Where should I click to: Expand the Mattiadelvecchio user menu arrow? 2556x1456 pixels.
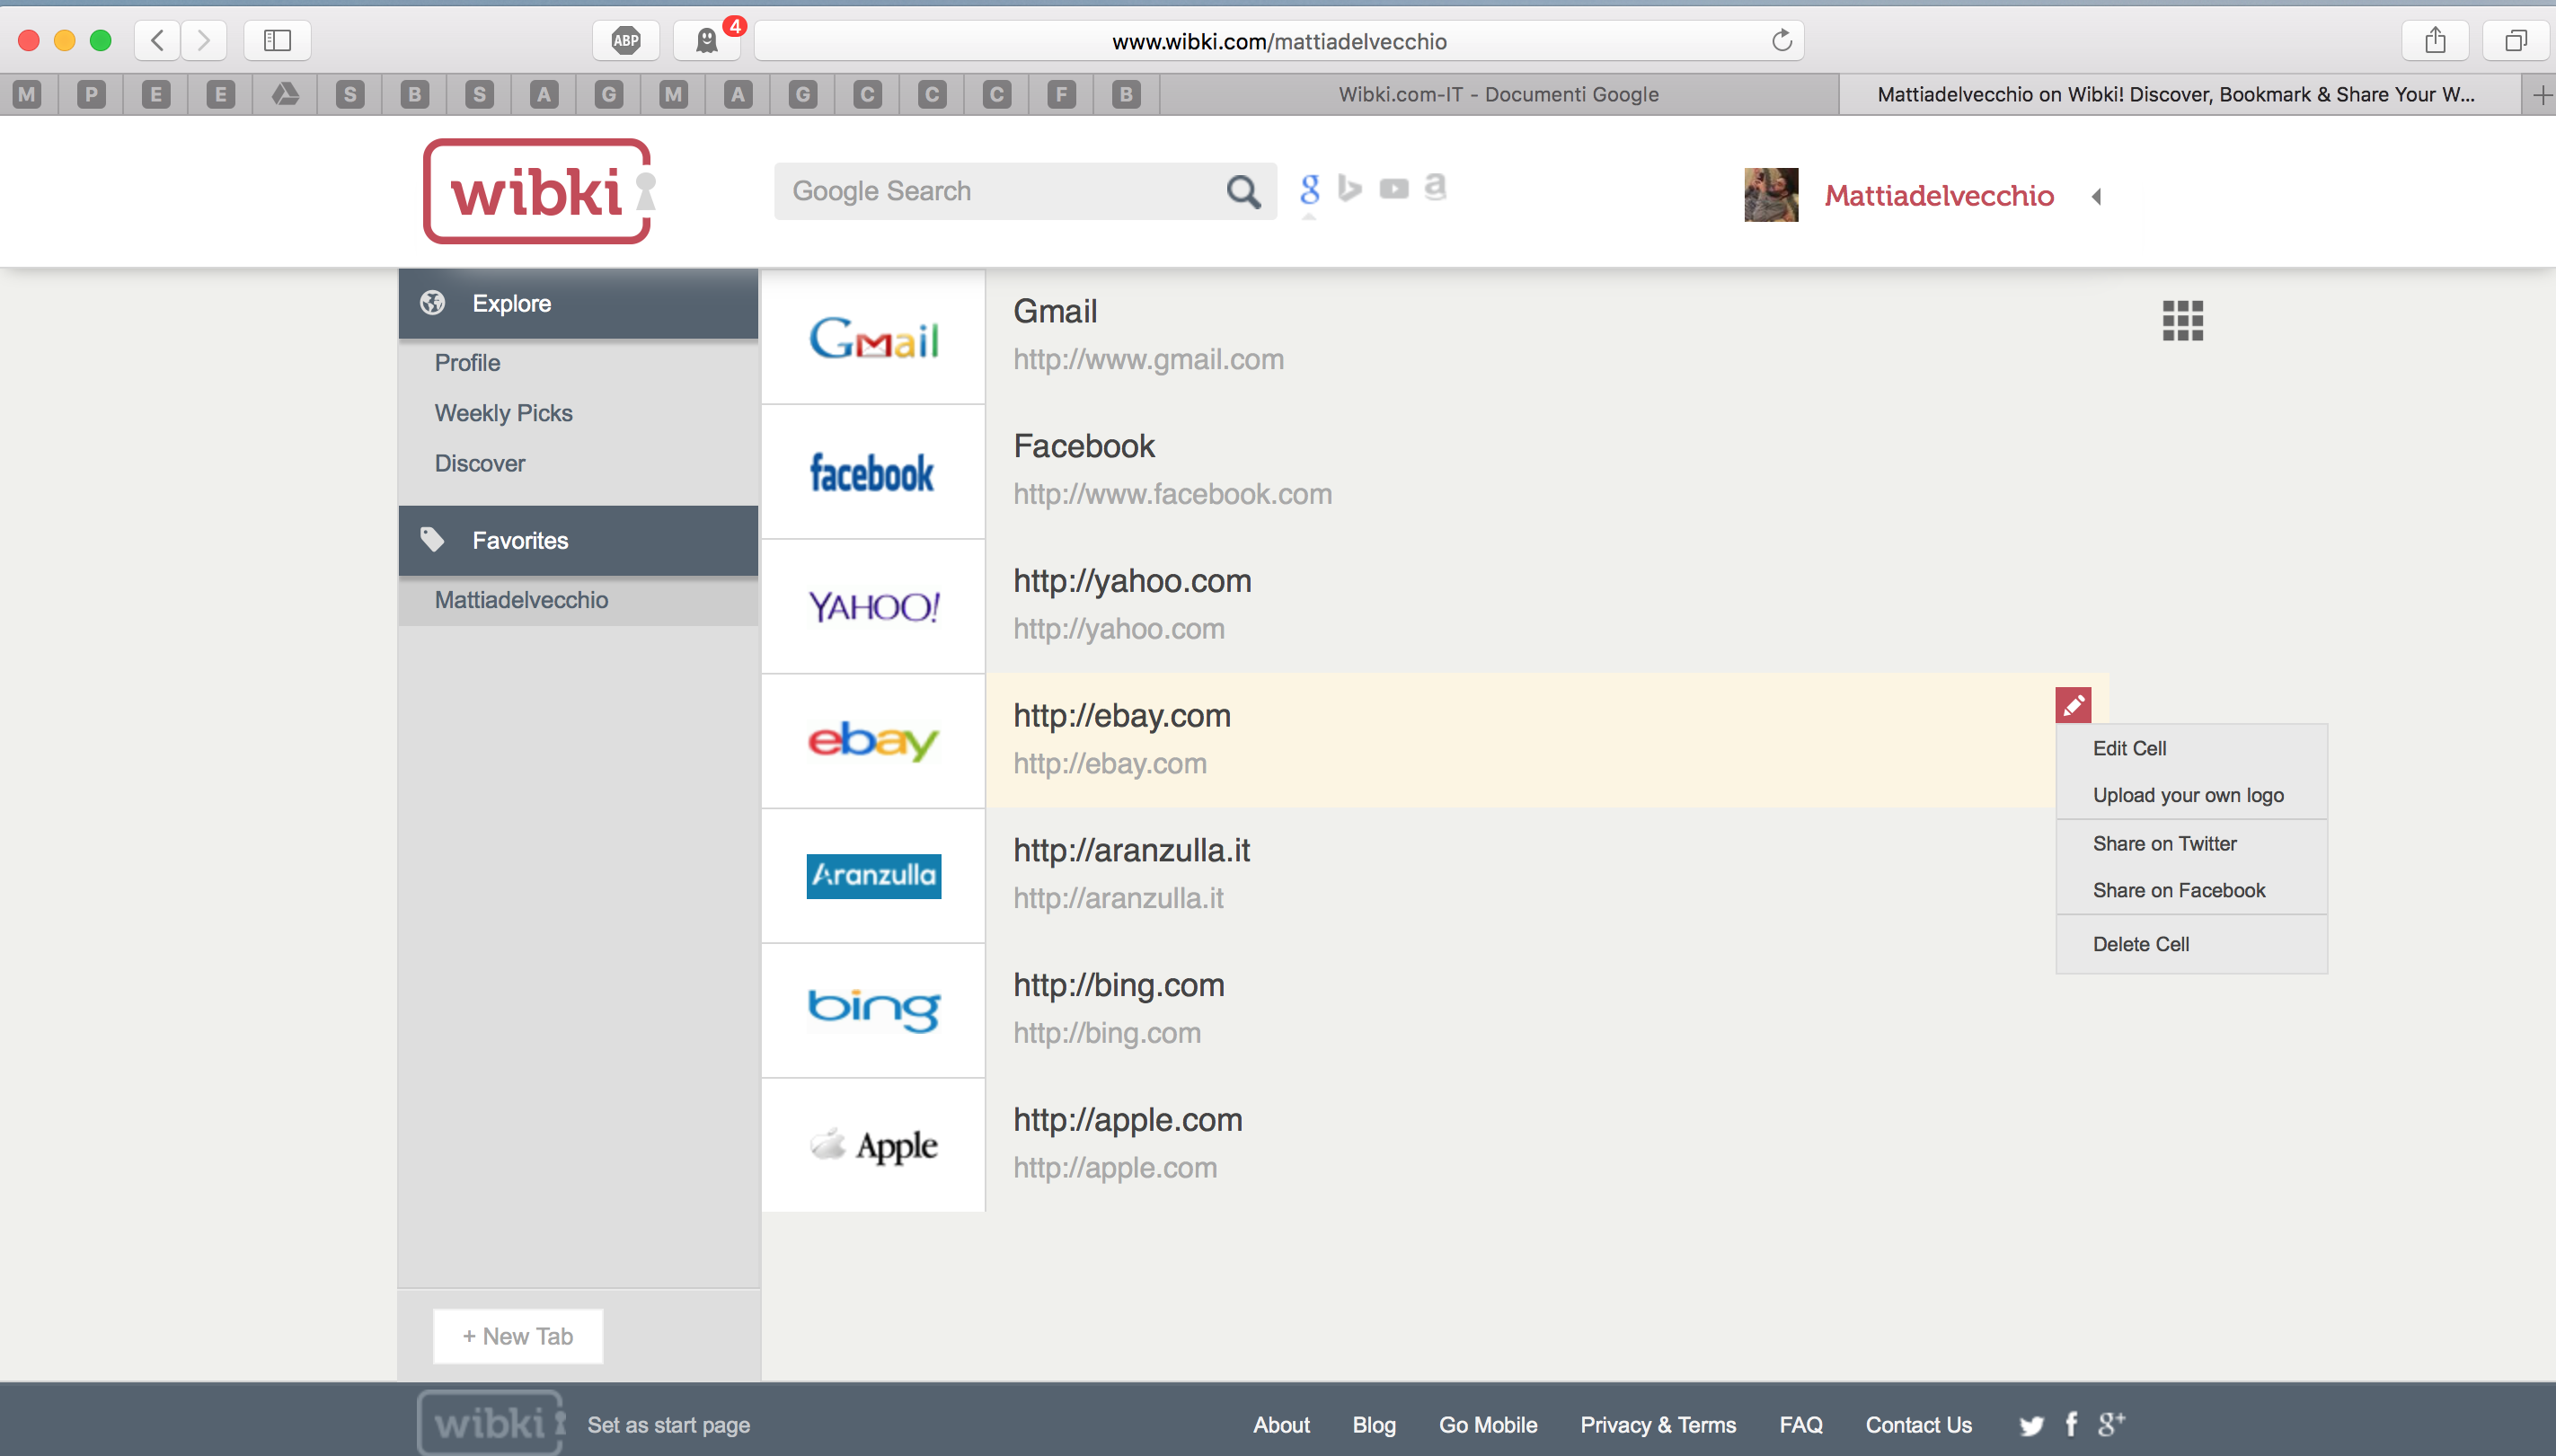[2097, 196]
